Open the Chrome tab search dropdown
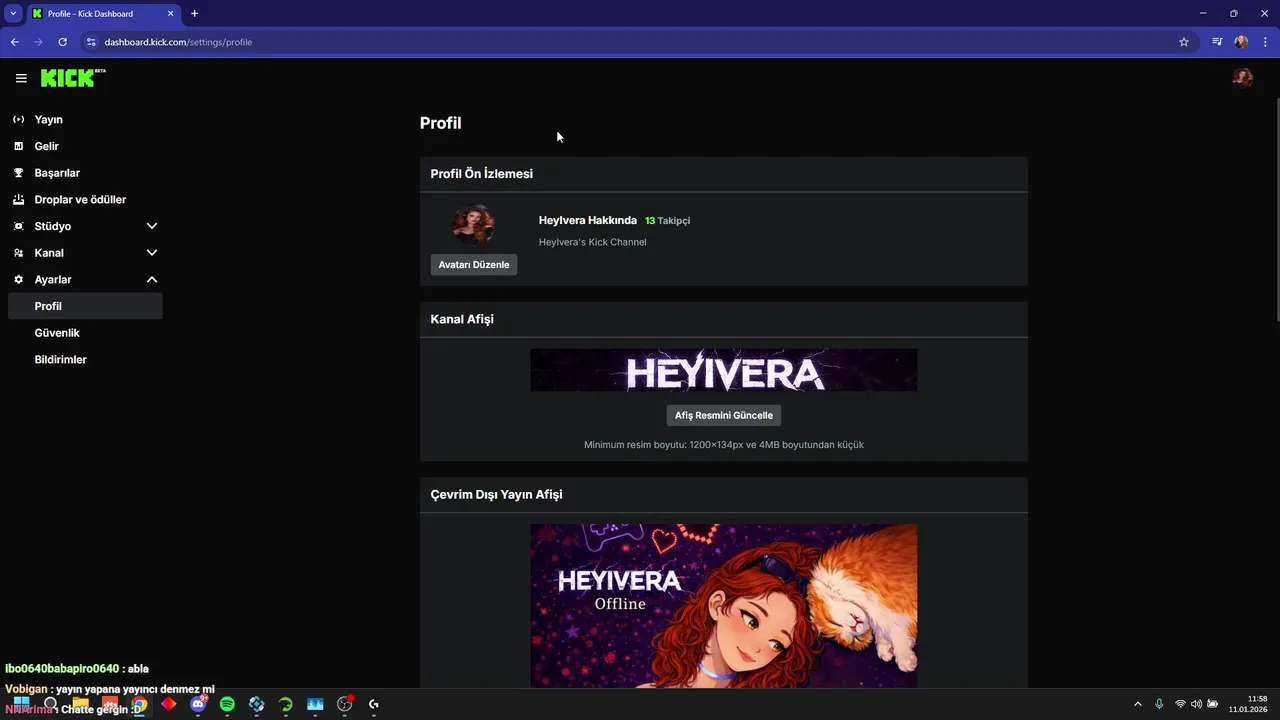1280x720 pixels. click(x=13, y=14)
